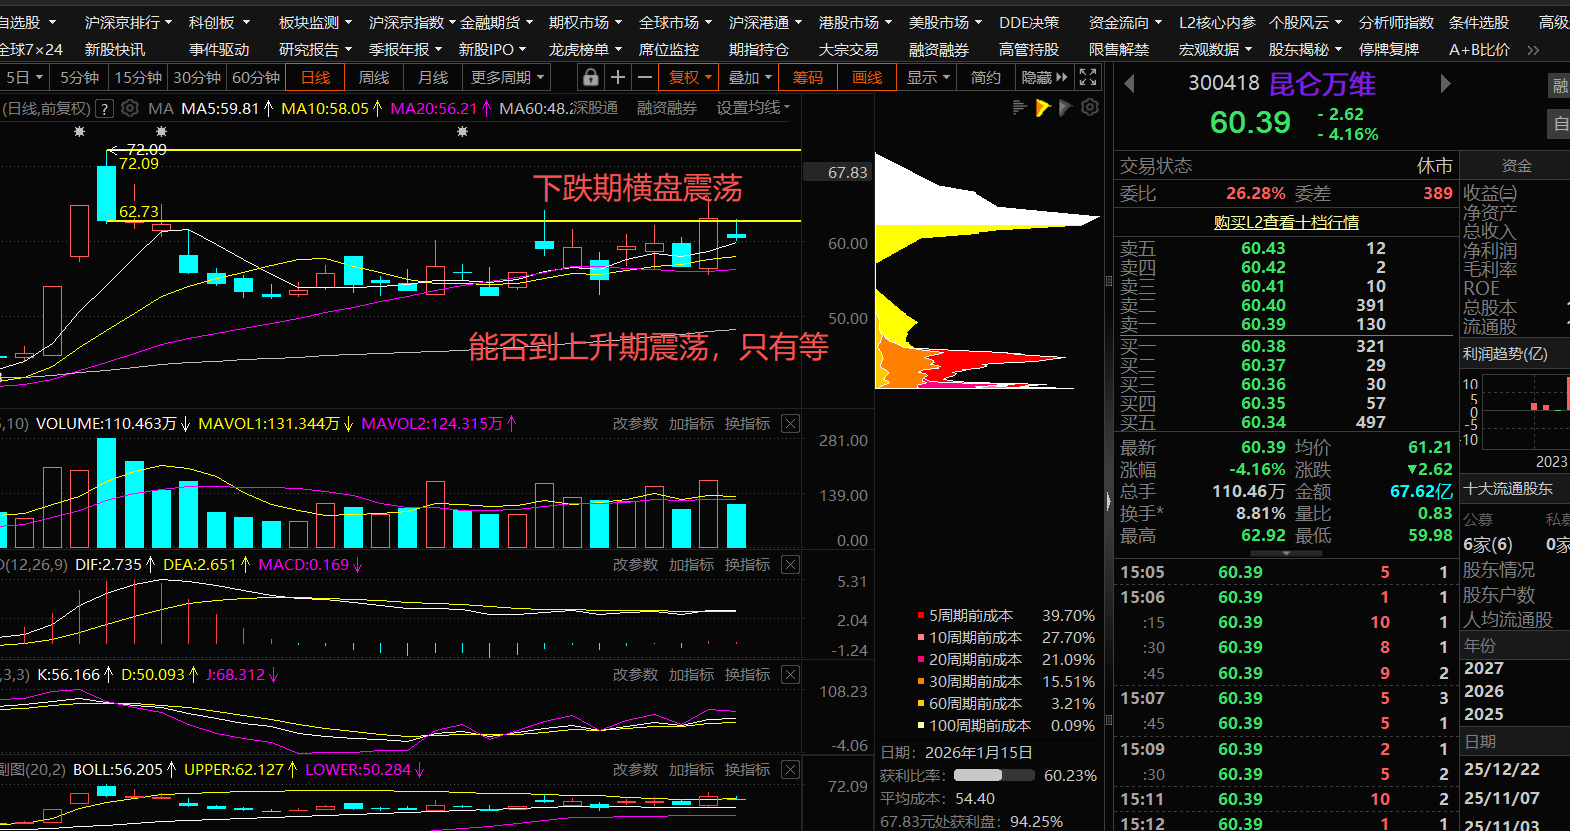Screen dimensions: 1570x831
Task: Open the 板块监测 menu
Action: click(x=315, y=22)
